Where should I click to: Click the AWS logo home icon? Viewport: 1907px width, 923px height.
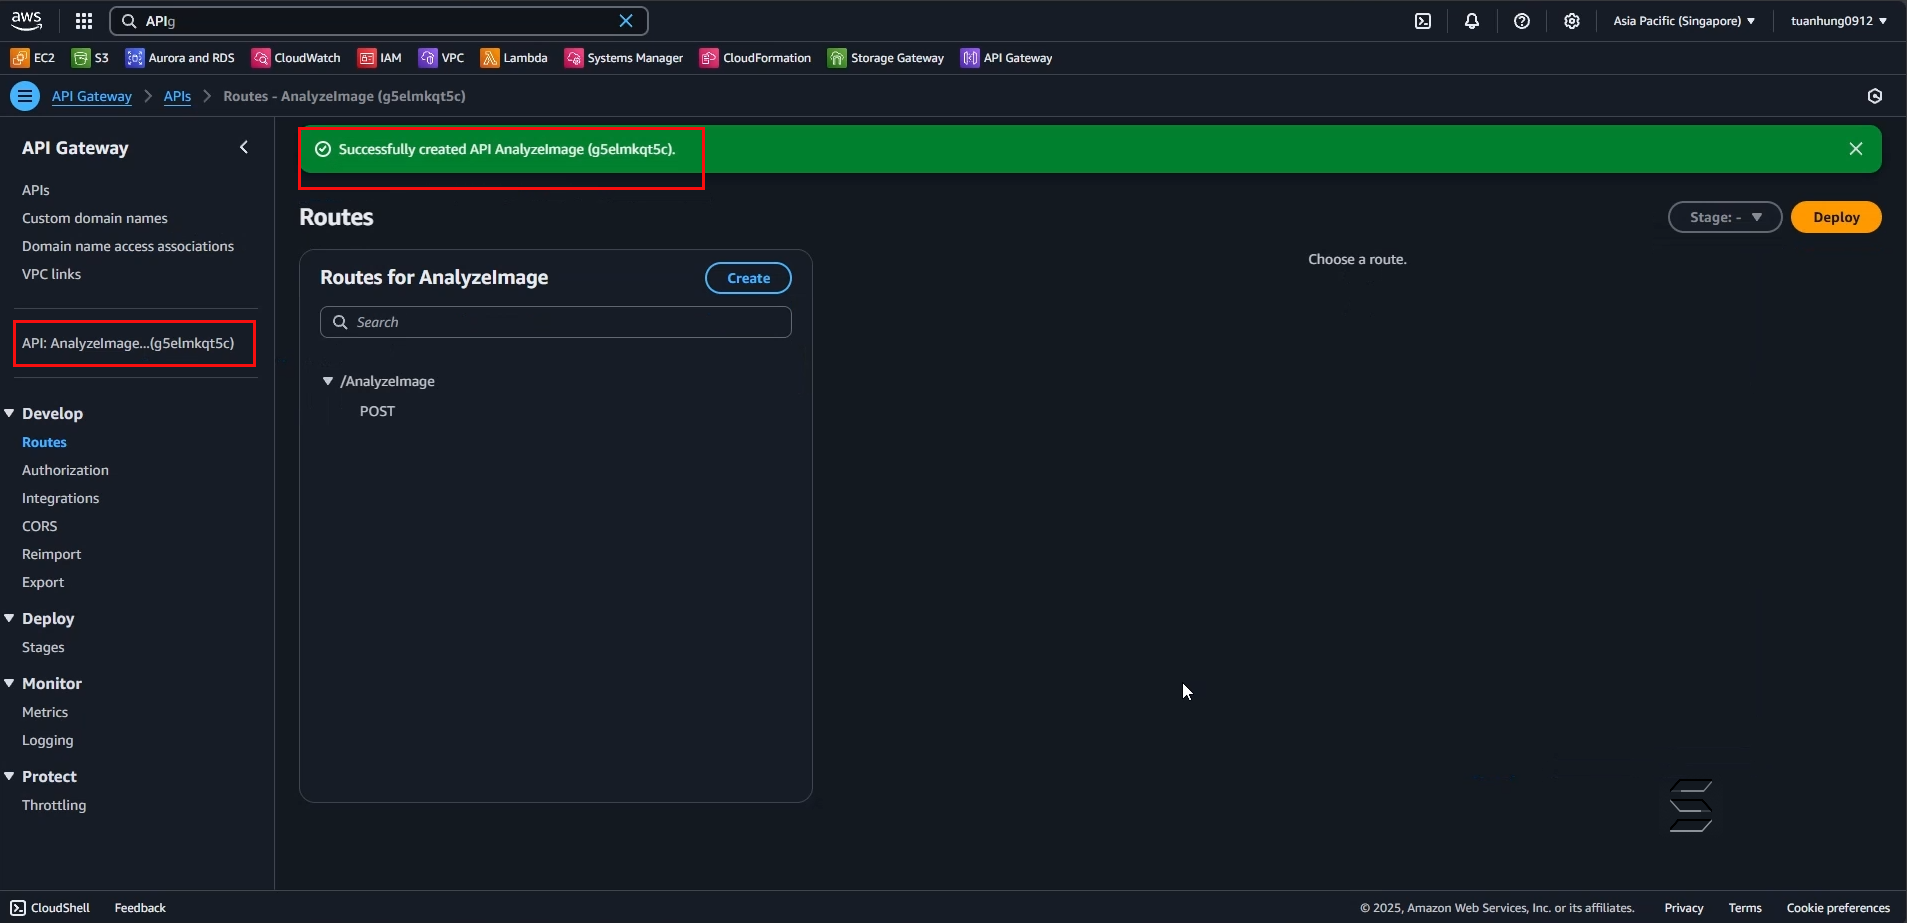27,20
